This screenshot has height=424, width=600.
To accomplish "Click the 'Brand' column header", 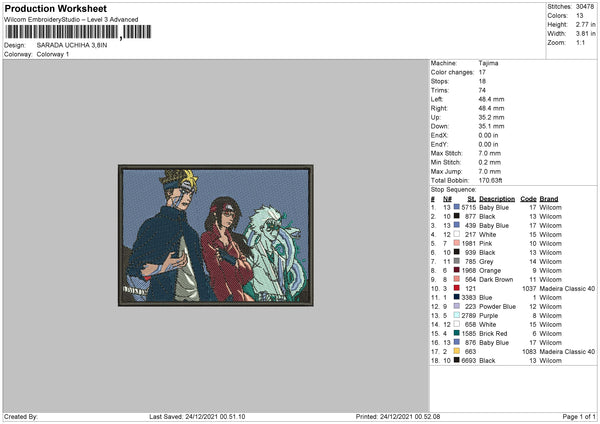I will [x=549, y=199].
